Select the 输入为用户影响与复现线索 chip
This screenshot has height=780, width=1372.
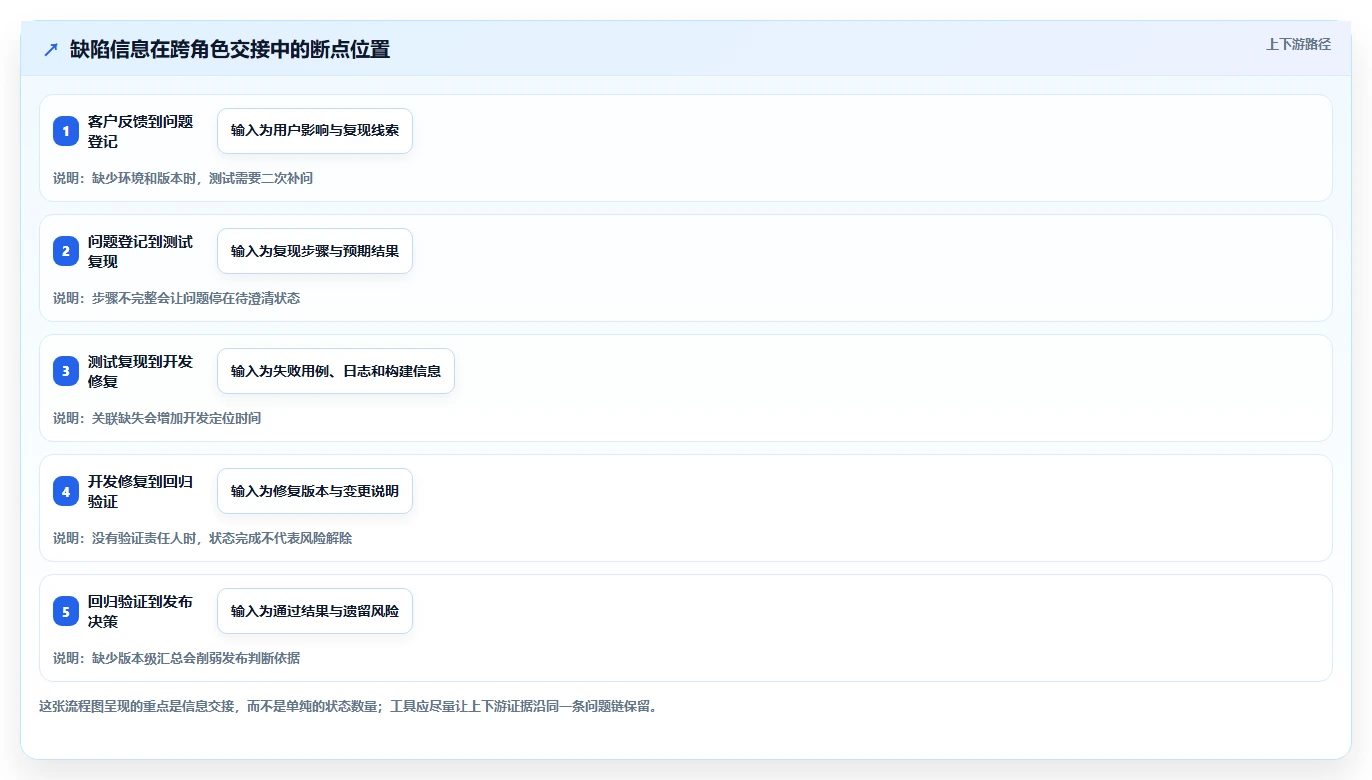[315, 131]
